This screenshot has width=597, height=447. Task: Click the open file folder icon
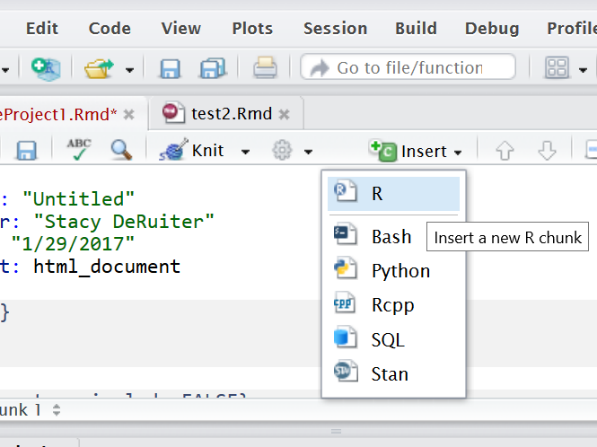click(99, 69)
